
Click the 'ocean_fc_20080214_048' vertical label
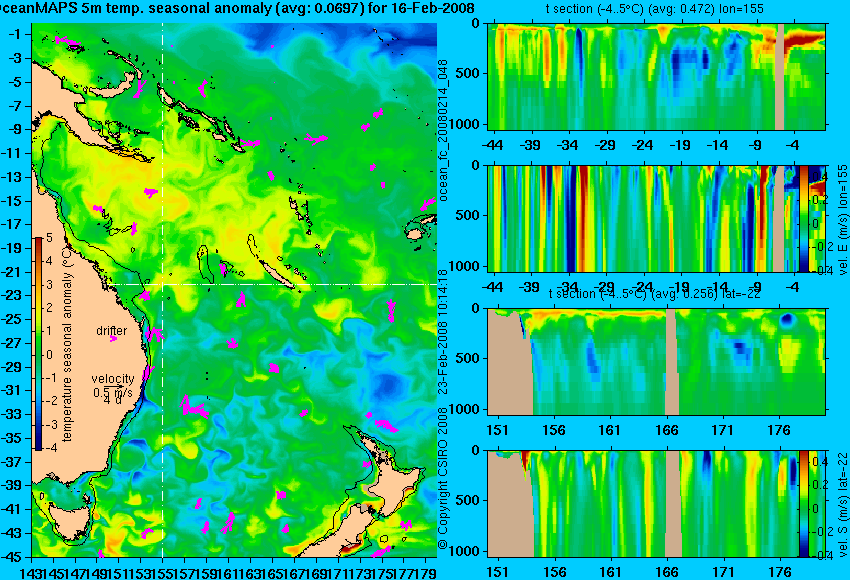coord(443,130)
